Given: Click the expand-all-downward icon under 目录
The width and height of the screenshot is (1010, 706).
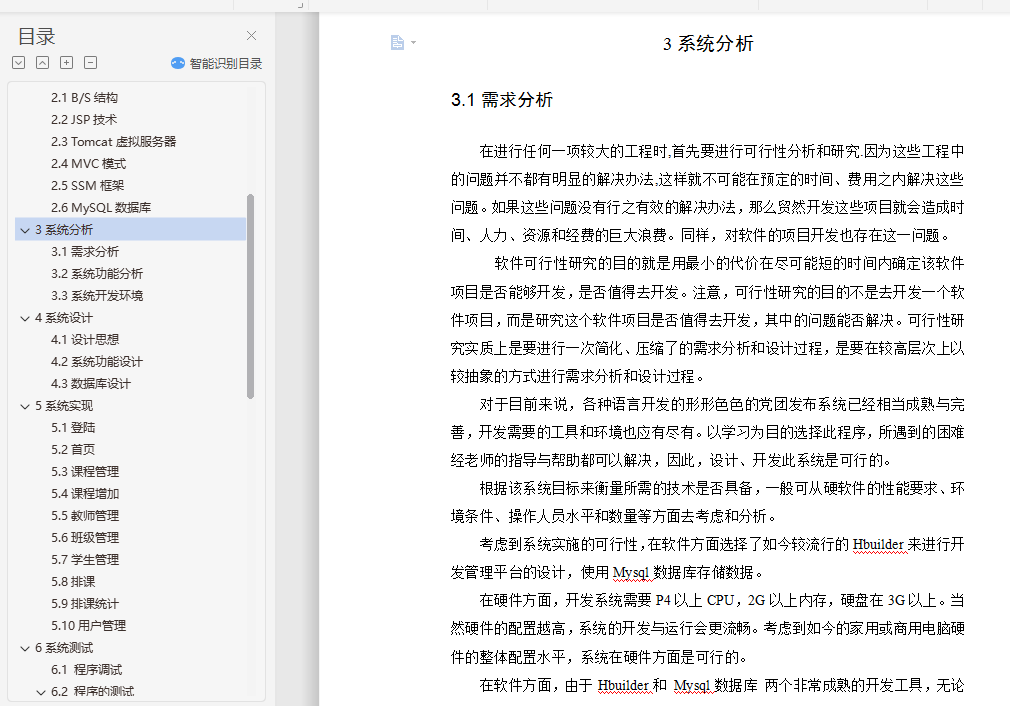Looking at the screenshot, I should click(19, 62).
